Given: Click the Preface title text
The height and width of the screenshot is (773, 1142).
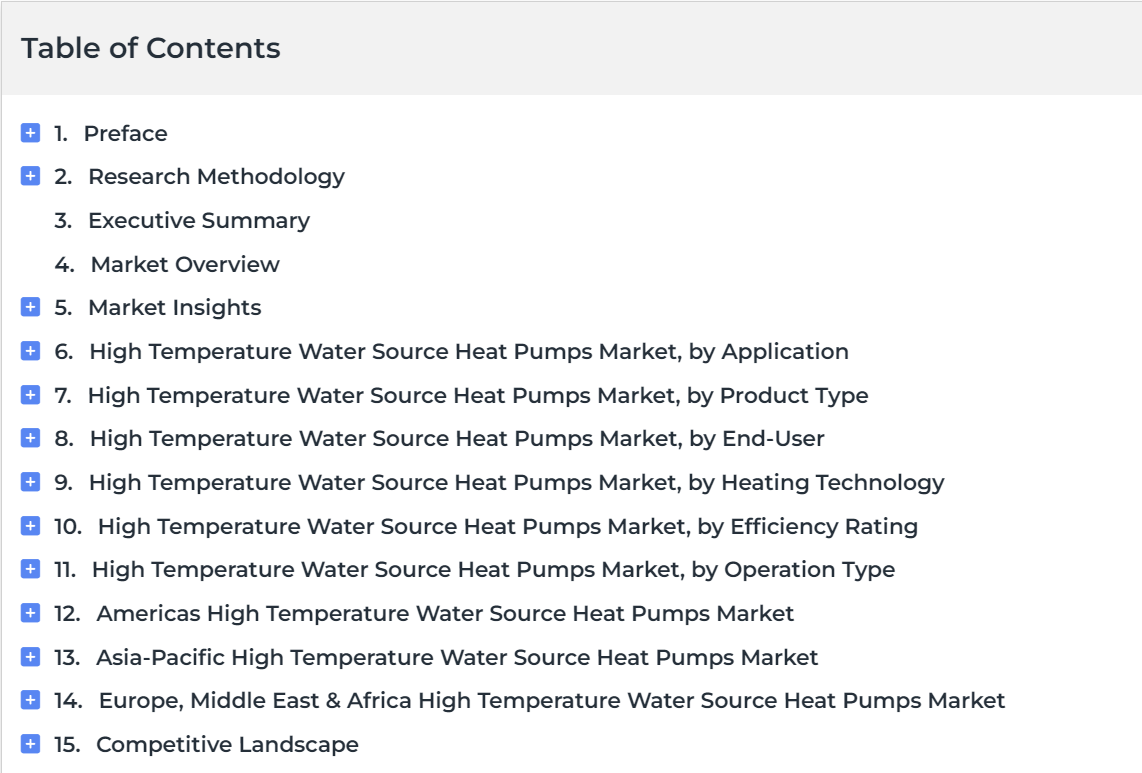Looking at the screenshot, I should click(x=125, y=133).
